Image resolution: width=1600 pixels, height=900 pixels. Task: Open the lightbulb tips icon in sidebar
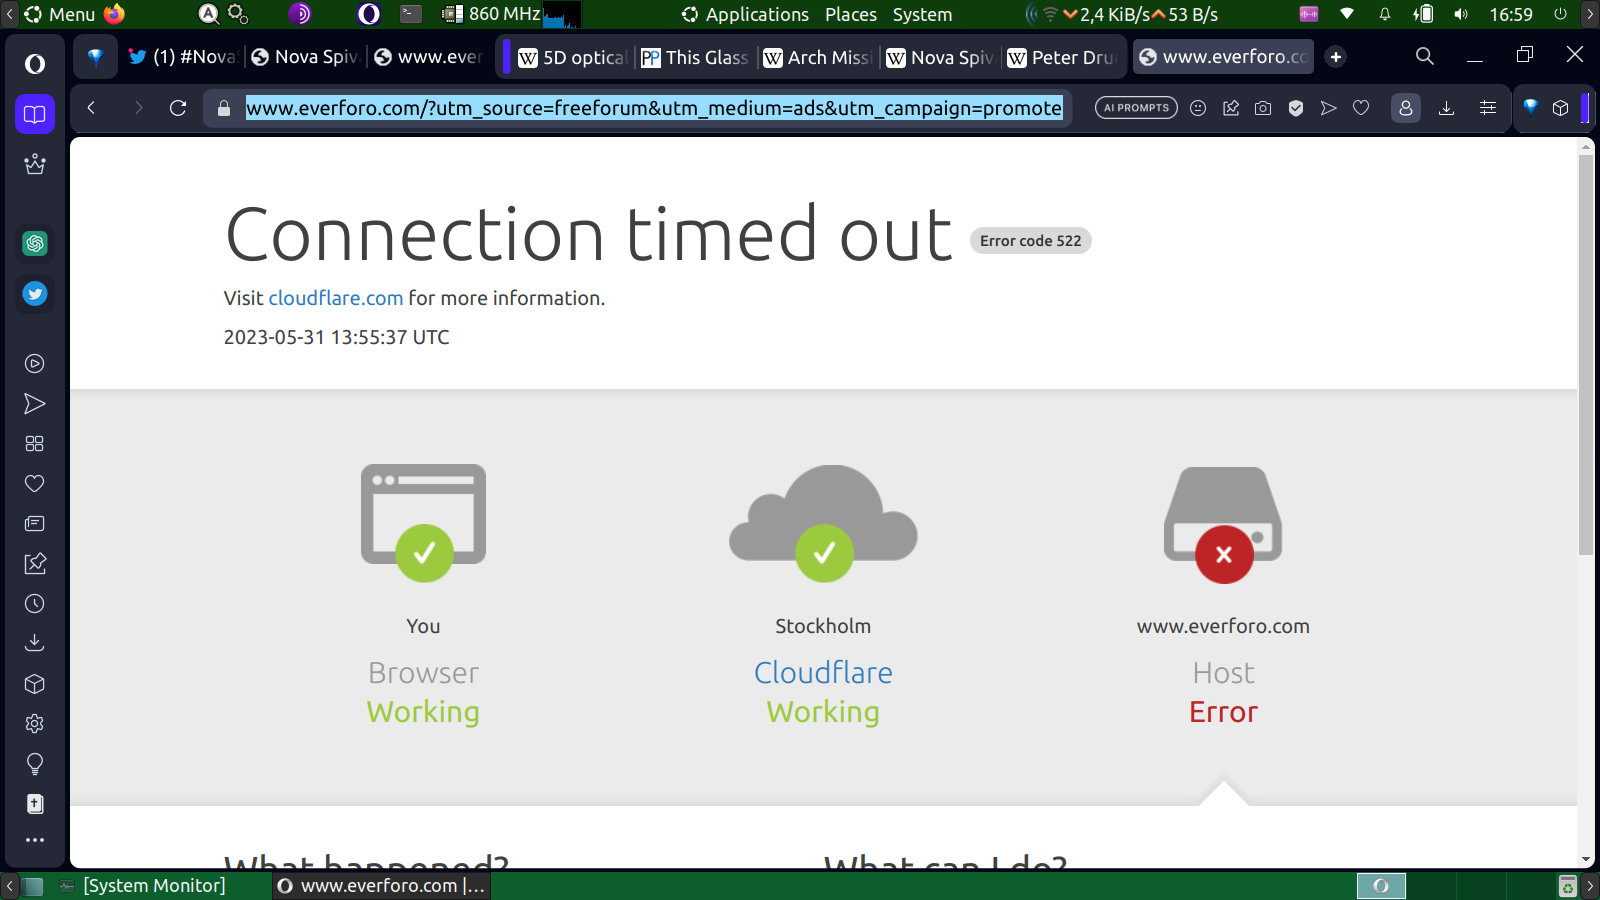[x=35, y=764]
